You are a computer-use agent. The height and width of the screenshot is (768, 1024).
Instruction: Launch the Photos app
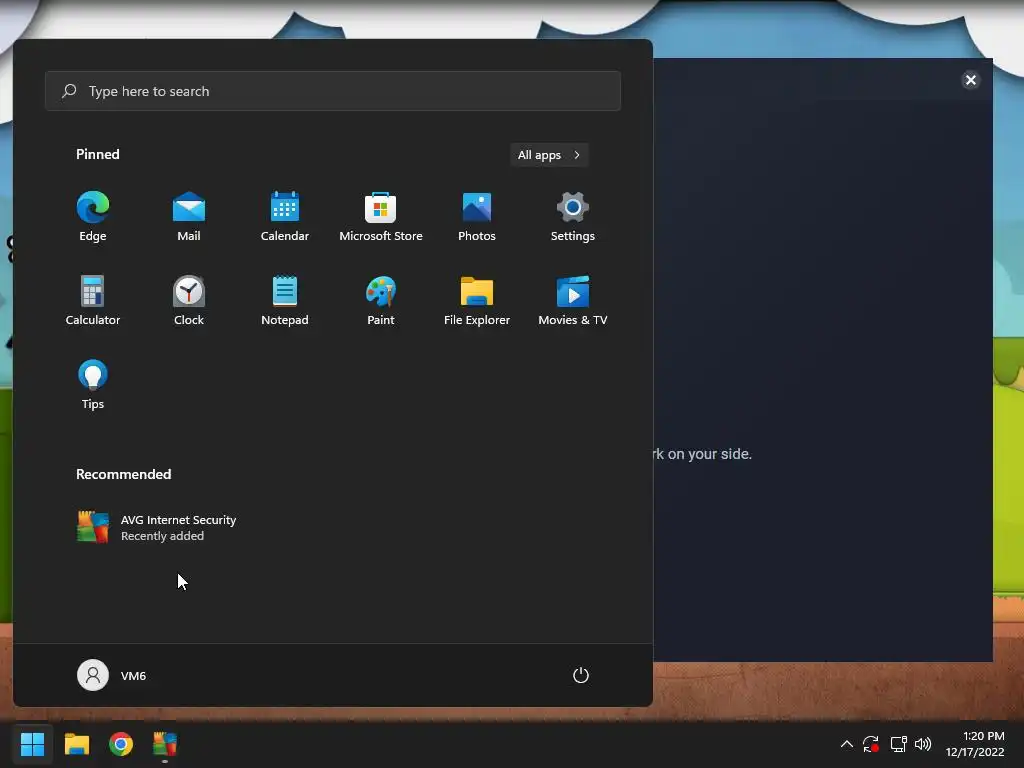pos(477,217)
